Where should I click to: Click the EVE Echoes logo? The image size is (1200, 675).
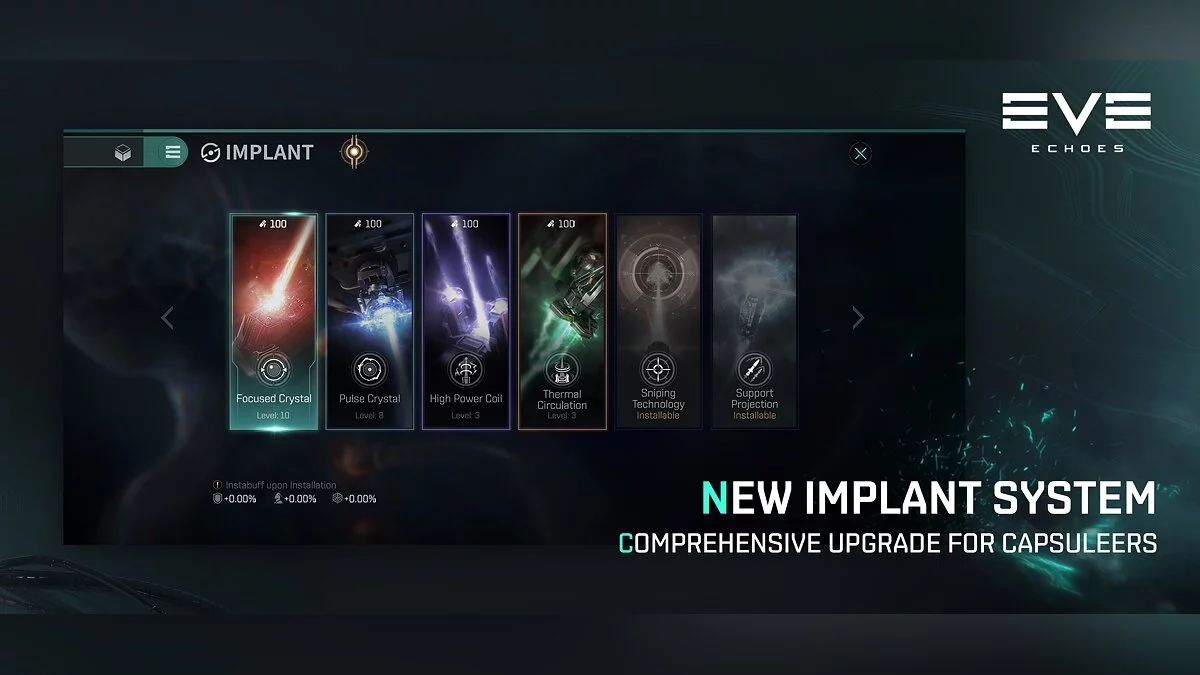pyautogui.click(x=1076, y=122)
